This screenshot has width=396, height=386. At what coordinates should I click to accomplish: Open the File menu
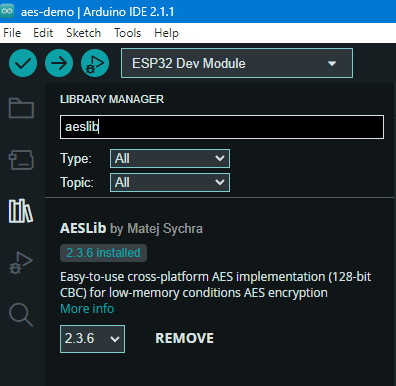click(x=12, y=33)
